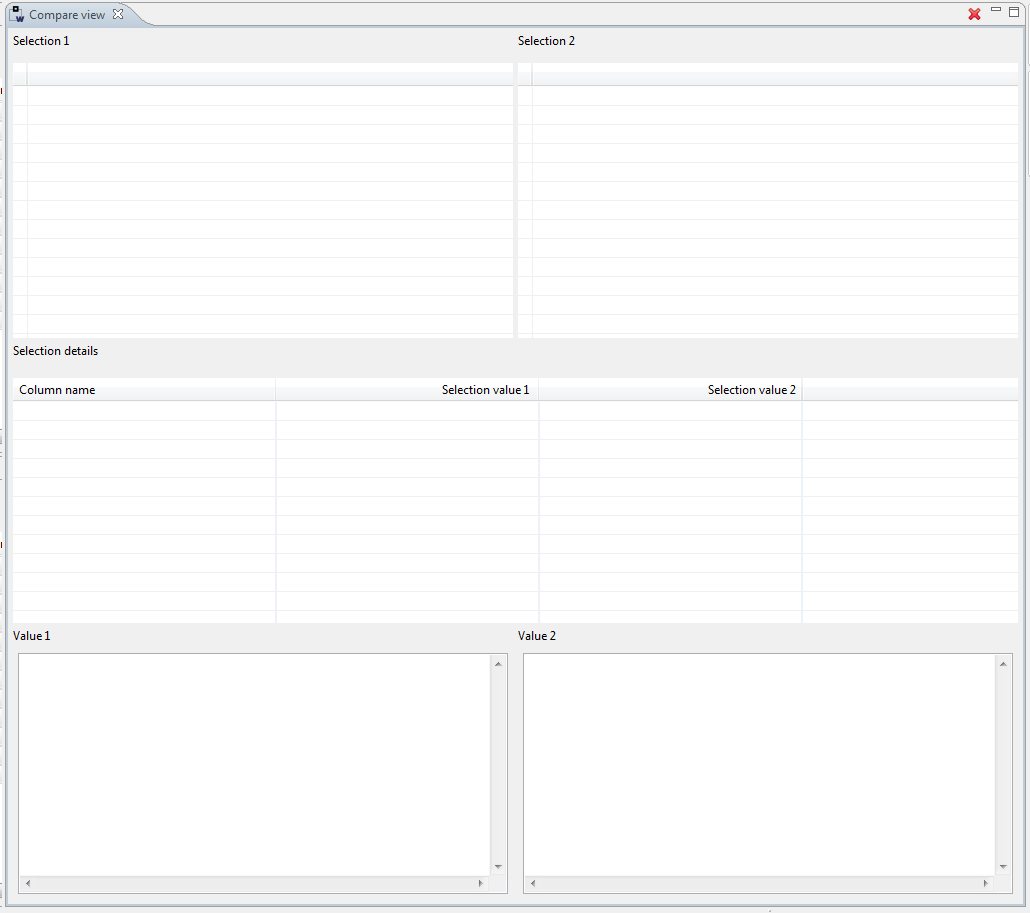The height and width of the screenshot is (913, 1030).
Task: Click the Selection value 2 column header
Action: [670, 390]
